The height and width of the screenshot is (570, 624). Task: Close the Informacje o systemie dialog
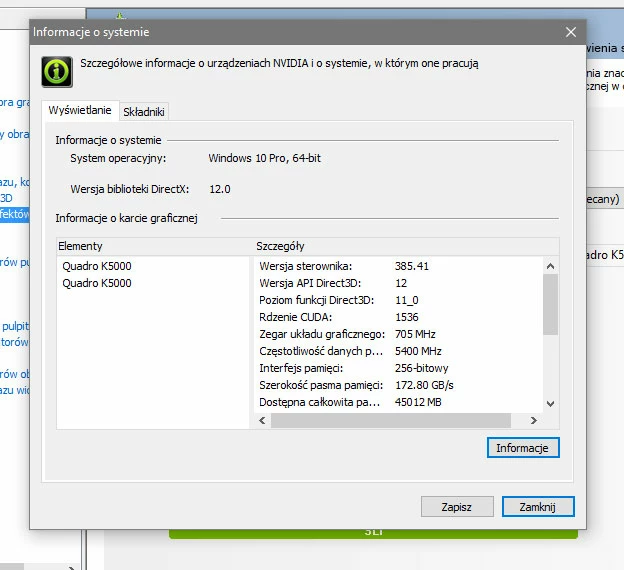click(x=571, y=32)
